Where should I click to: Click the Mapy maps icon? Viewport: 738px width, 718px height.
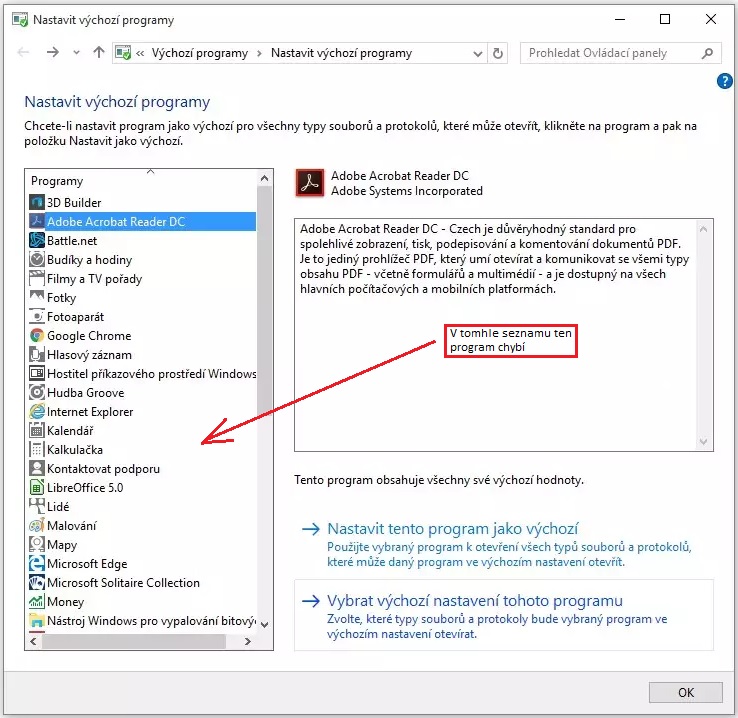coord(37,544)
